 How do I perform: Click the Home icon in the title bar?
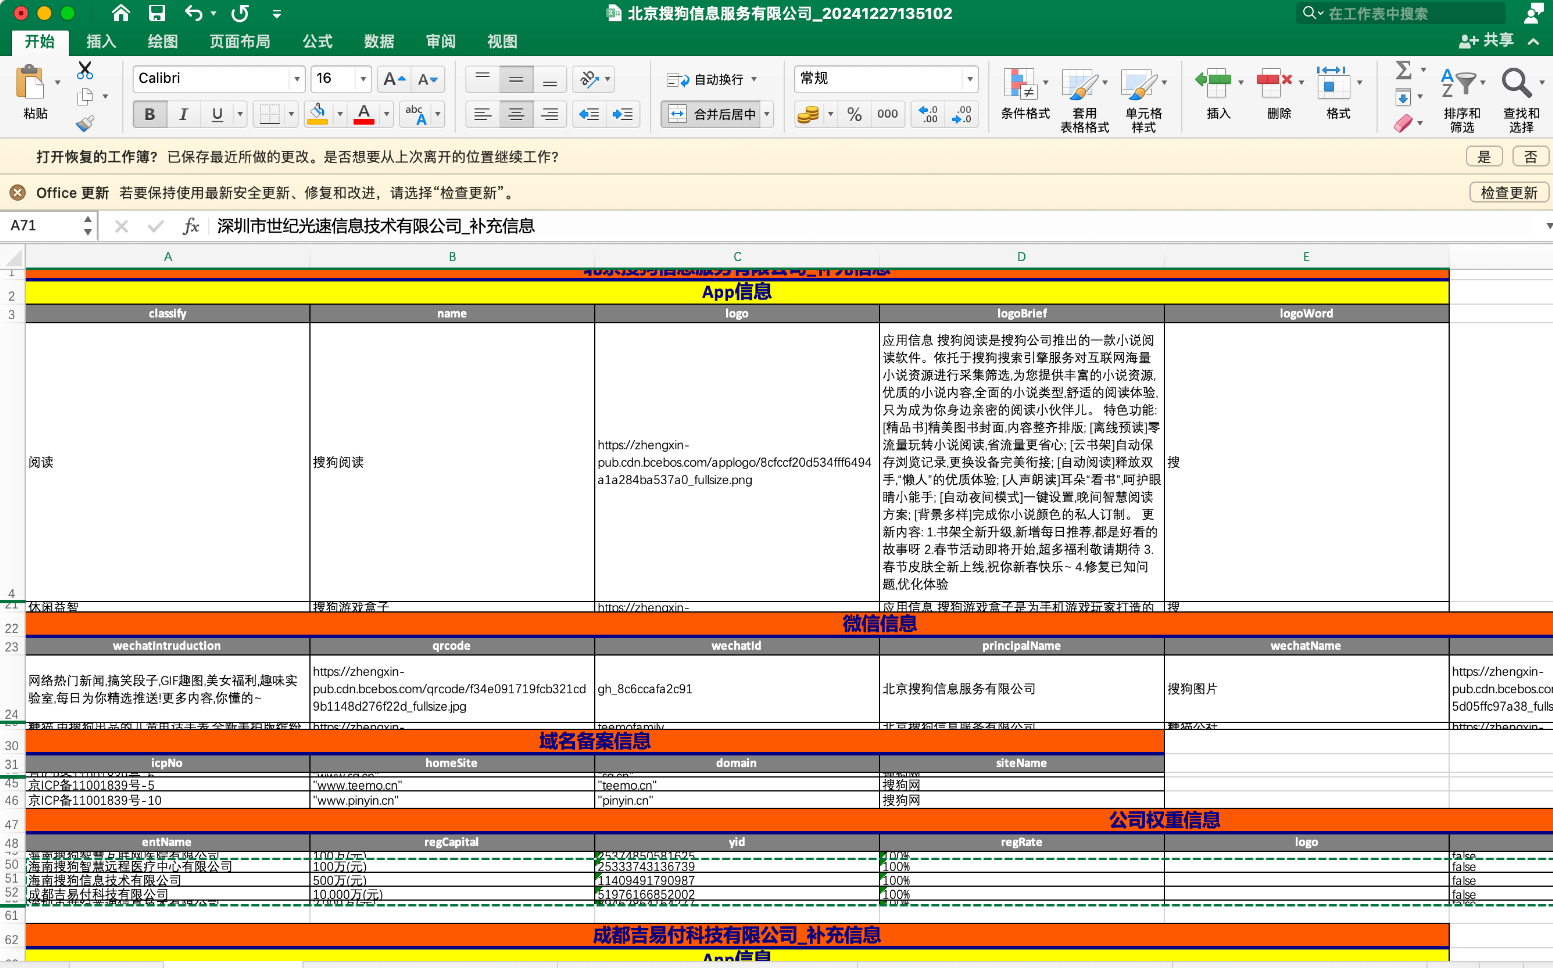click(121, 13)
